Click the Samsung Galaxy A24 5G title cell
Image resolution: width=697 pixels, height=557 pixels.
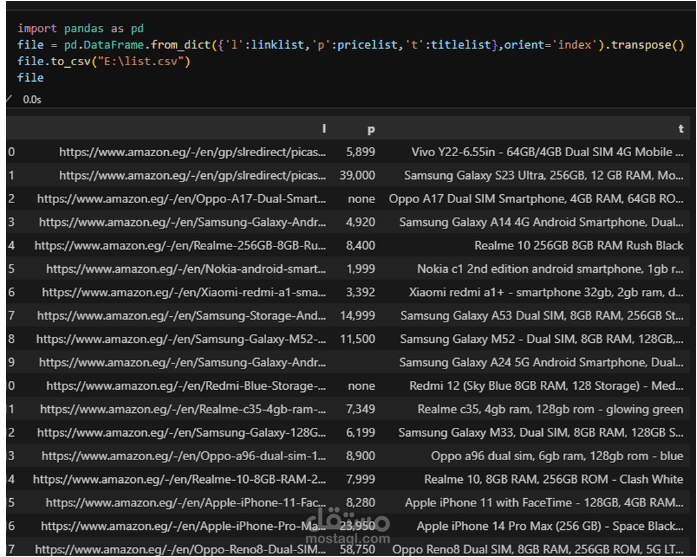(541, 362)
